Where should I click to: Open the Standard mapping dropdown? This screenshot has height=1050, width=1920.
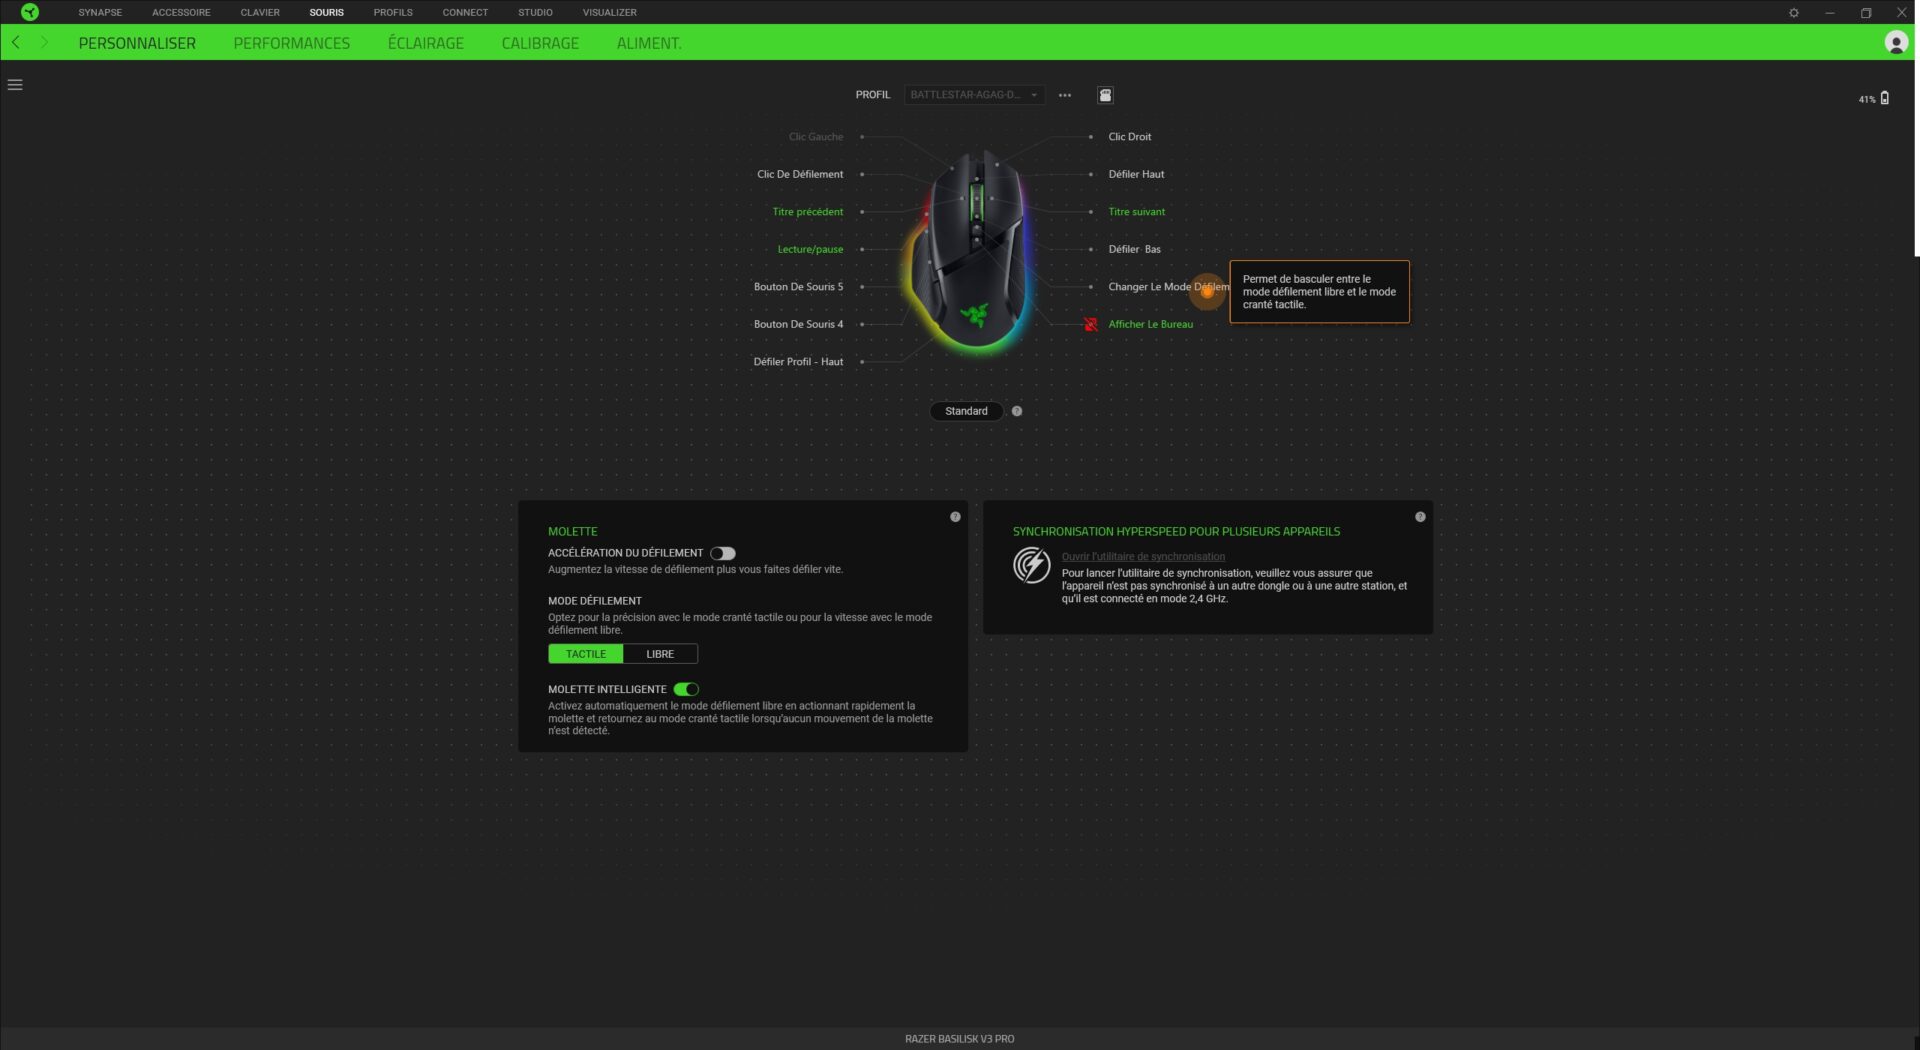pos(965,411)
